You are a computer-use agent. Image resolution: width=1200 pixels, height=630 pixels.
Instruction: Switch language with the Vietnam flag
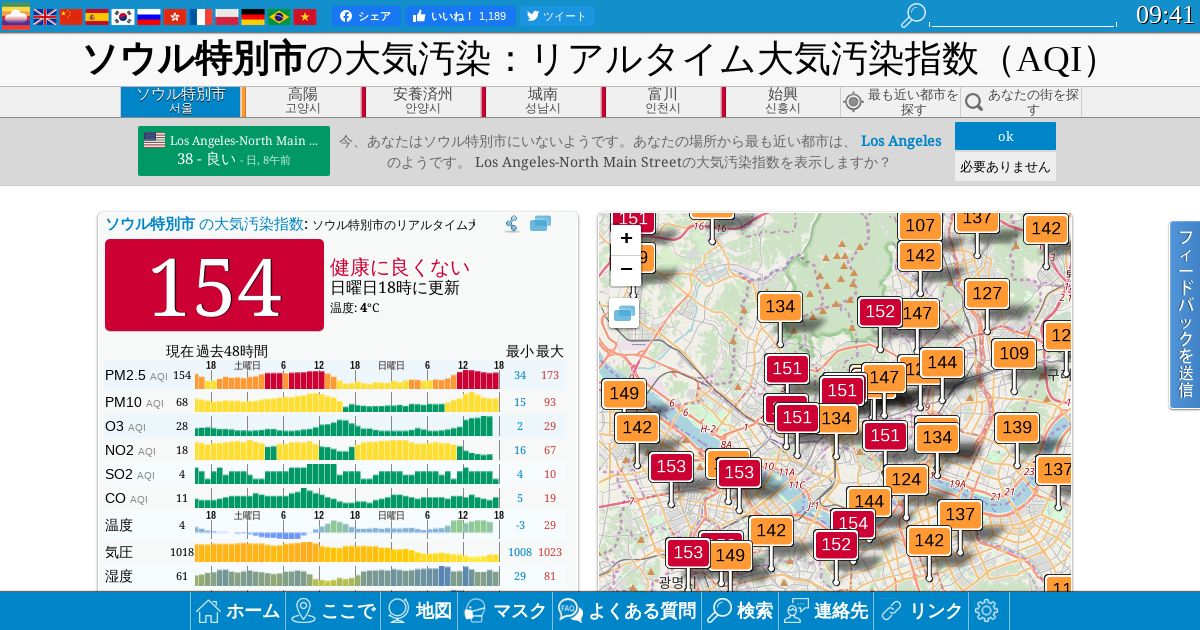[x=305, y=16]
